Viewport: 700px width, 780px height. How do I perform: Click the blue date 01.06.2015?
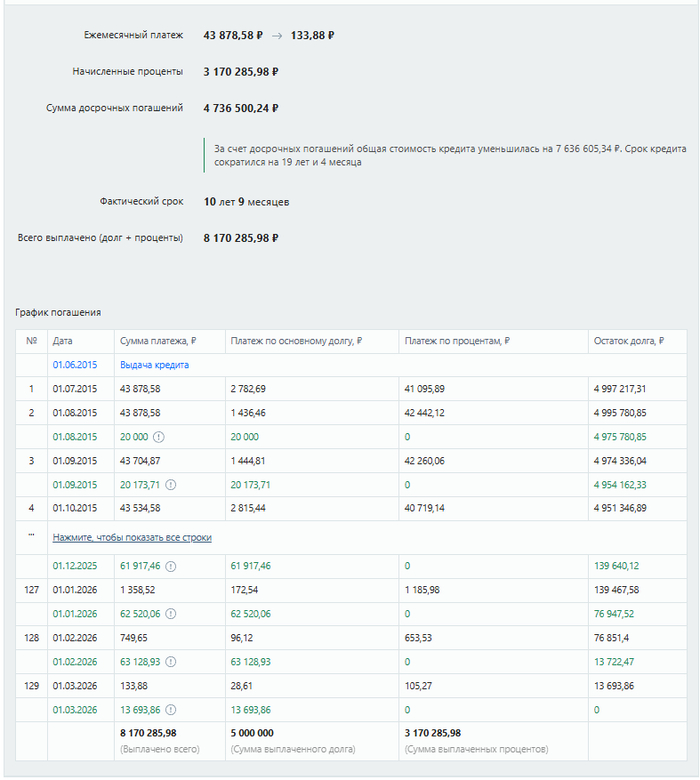coord(75,365)
